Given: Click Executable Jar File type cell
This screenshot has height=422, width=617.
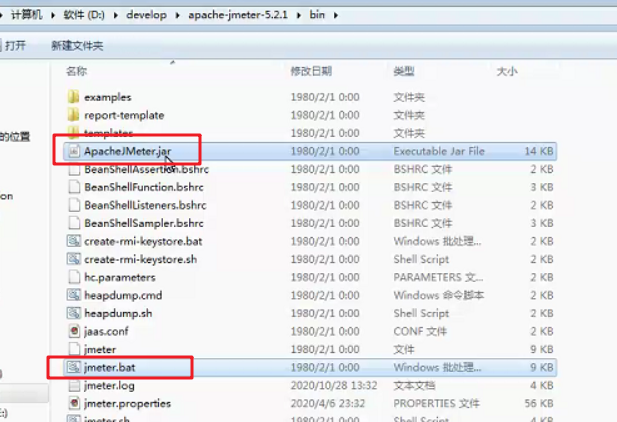Looking at the screenshot, I should coord(439,151).
